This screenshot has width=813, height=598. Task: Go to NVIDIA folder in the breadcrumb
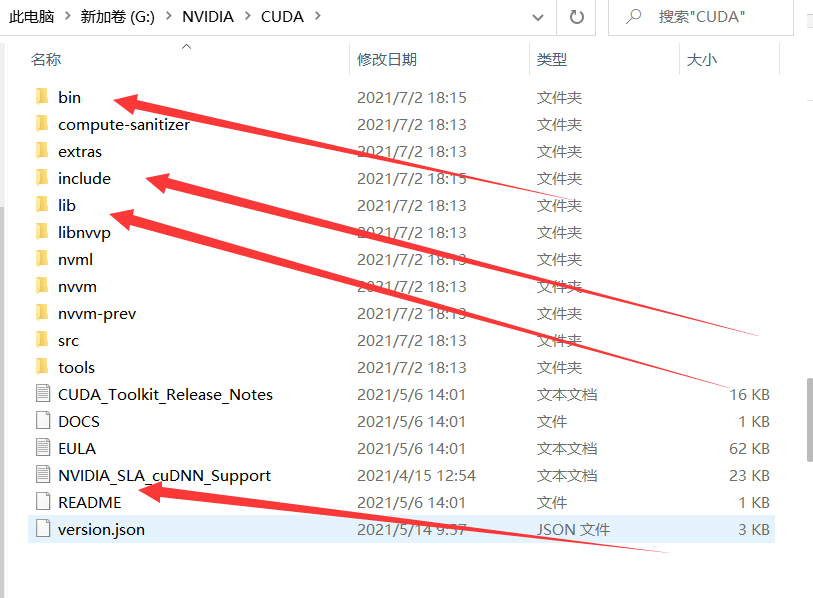point(208,17)
